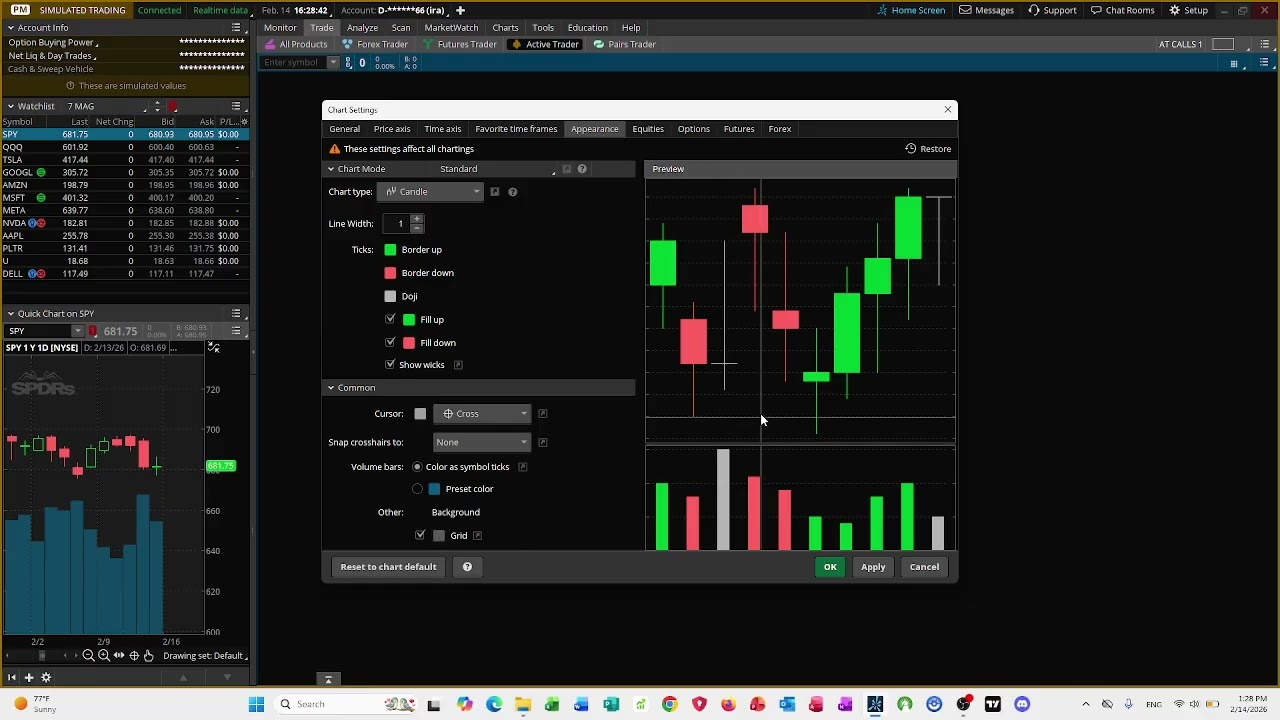This screenshot has width=1280, height=720.
Task: Open Watchlist panel menu icon
Action: [236, 106]
